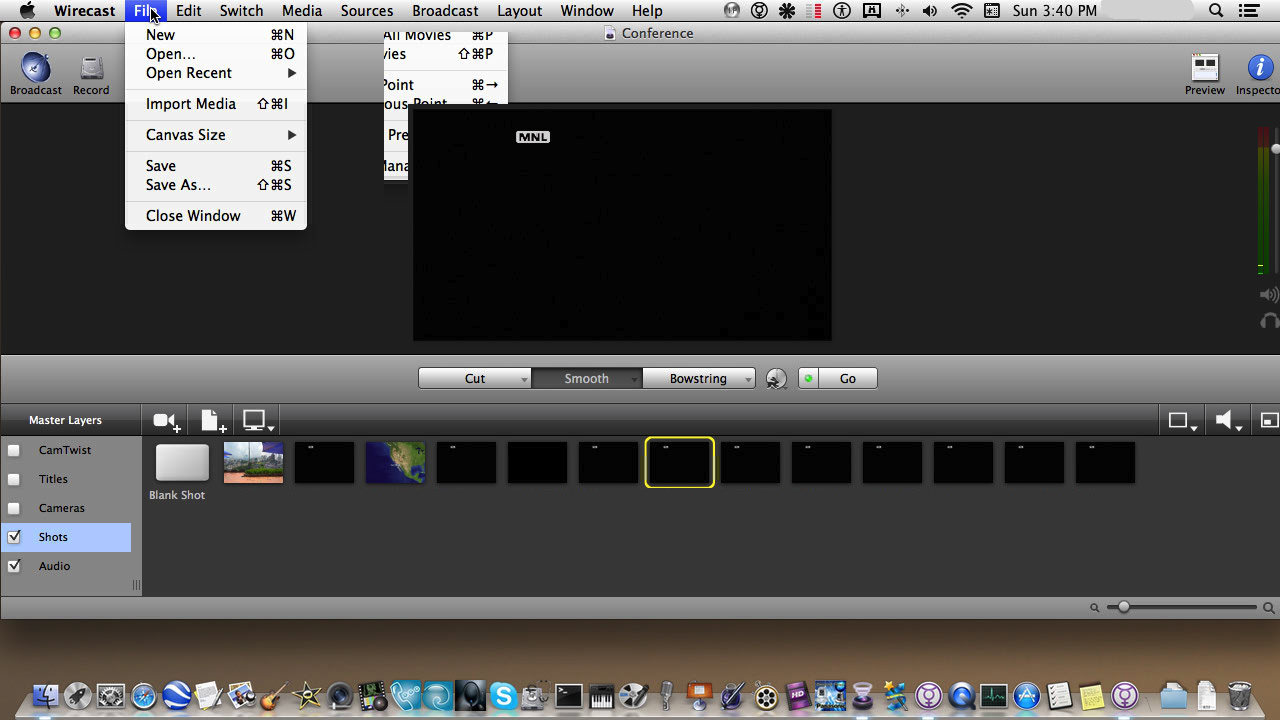The width and height of the screenshot is (1280, 720).
Task: Toggle the green AutoLive light beside Go
Action: tap(808, 379)
